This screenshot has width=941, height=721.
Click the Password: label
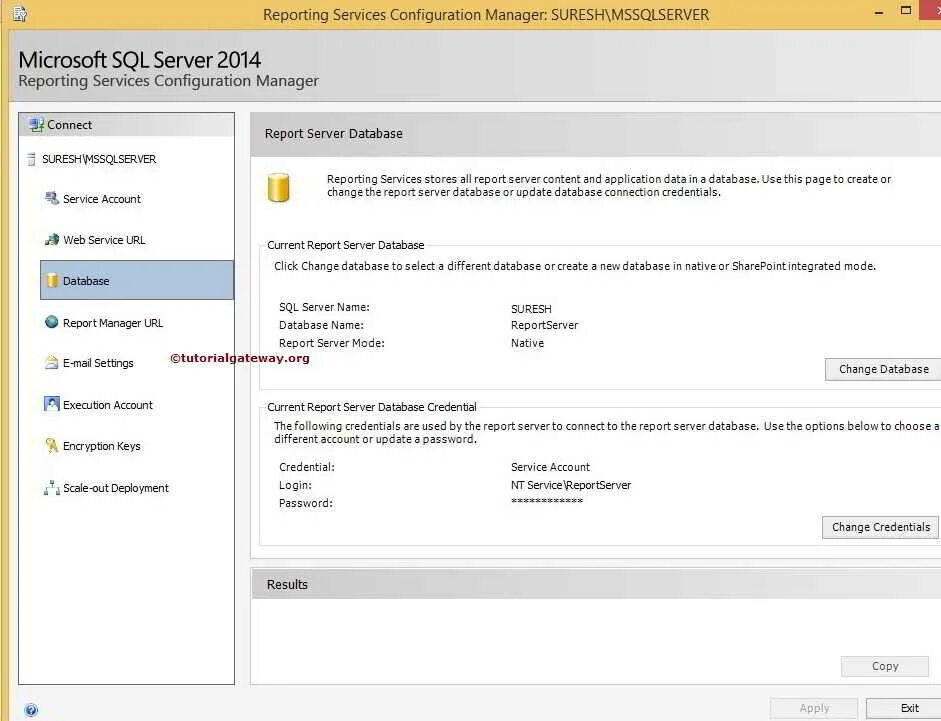click(305, 503)
